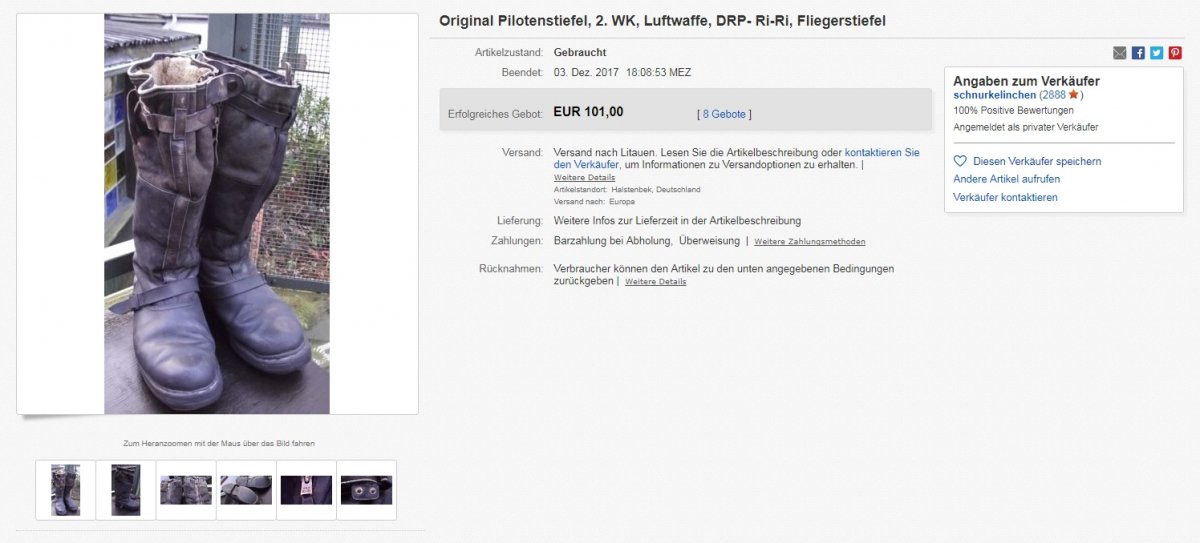The height and width of the screenshot is (543, 1200).
Task: Click the feedback score 2888
Action: click(x=1053, y=95)
